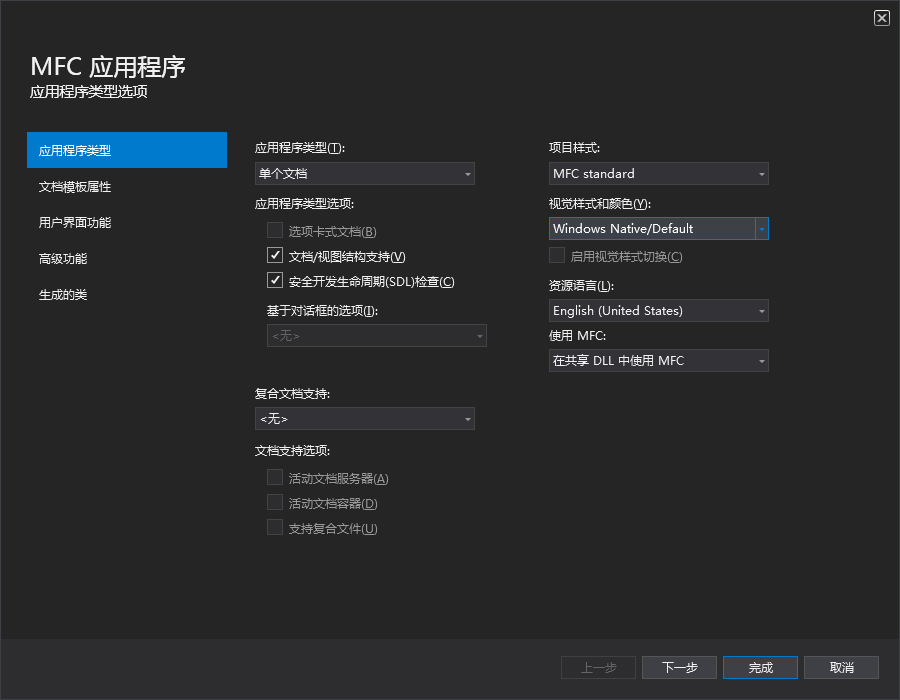Open the 资源语言 dropdown
The width and height of the screenshot is (900, 700).
658,310
